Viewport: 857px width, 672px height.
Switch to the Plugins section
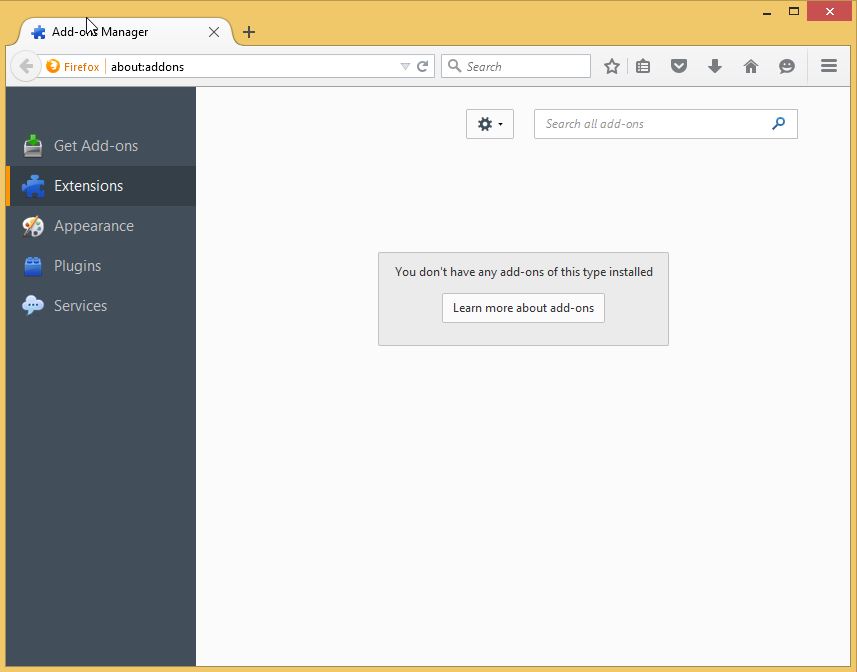point(77,265)
